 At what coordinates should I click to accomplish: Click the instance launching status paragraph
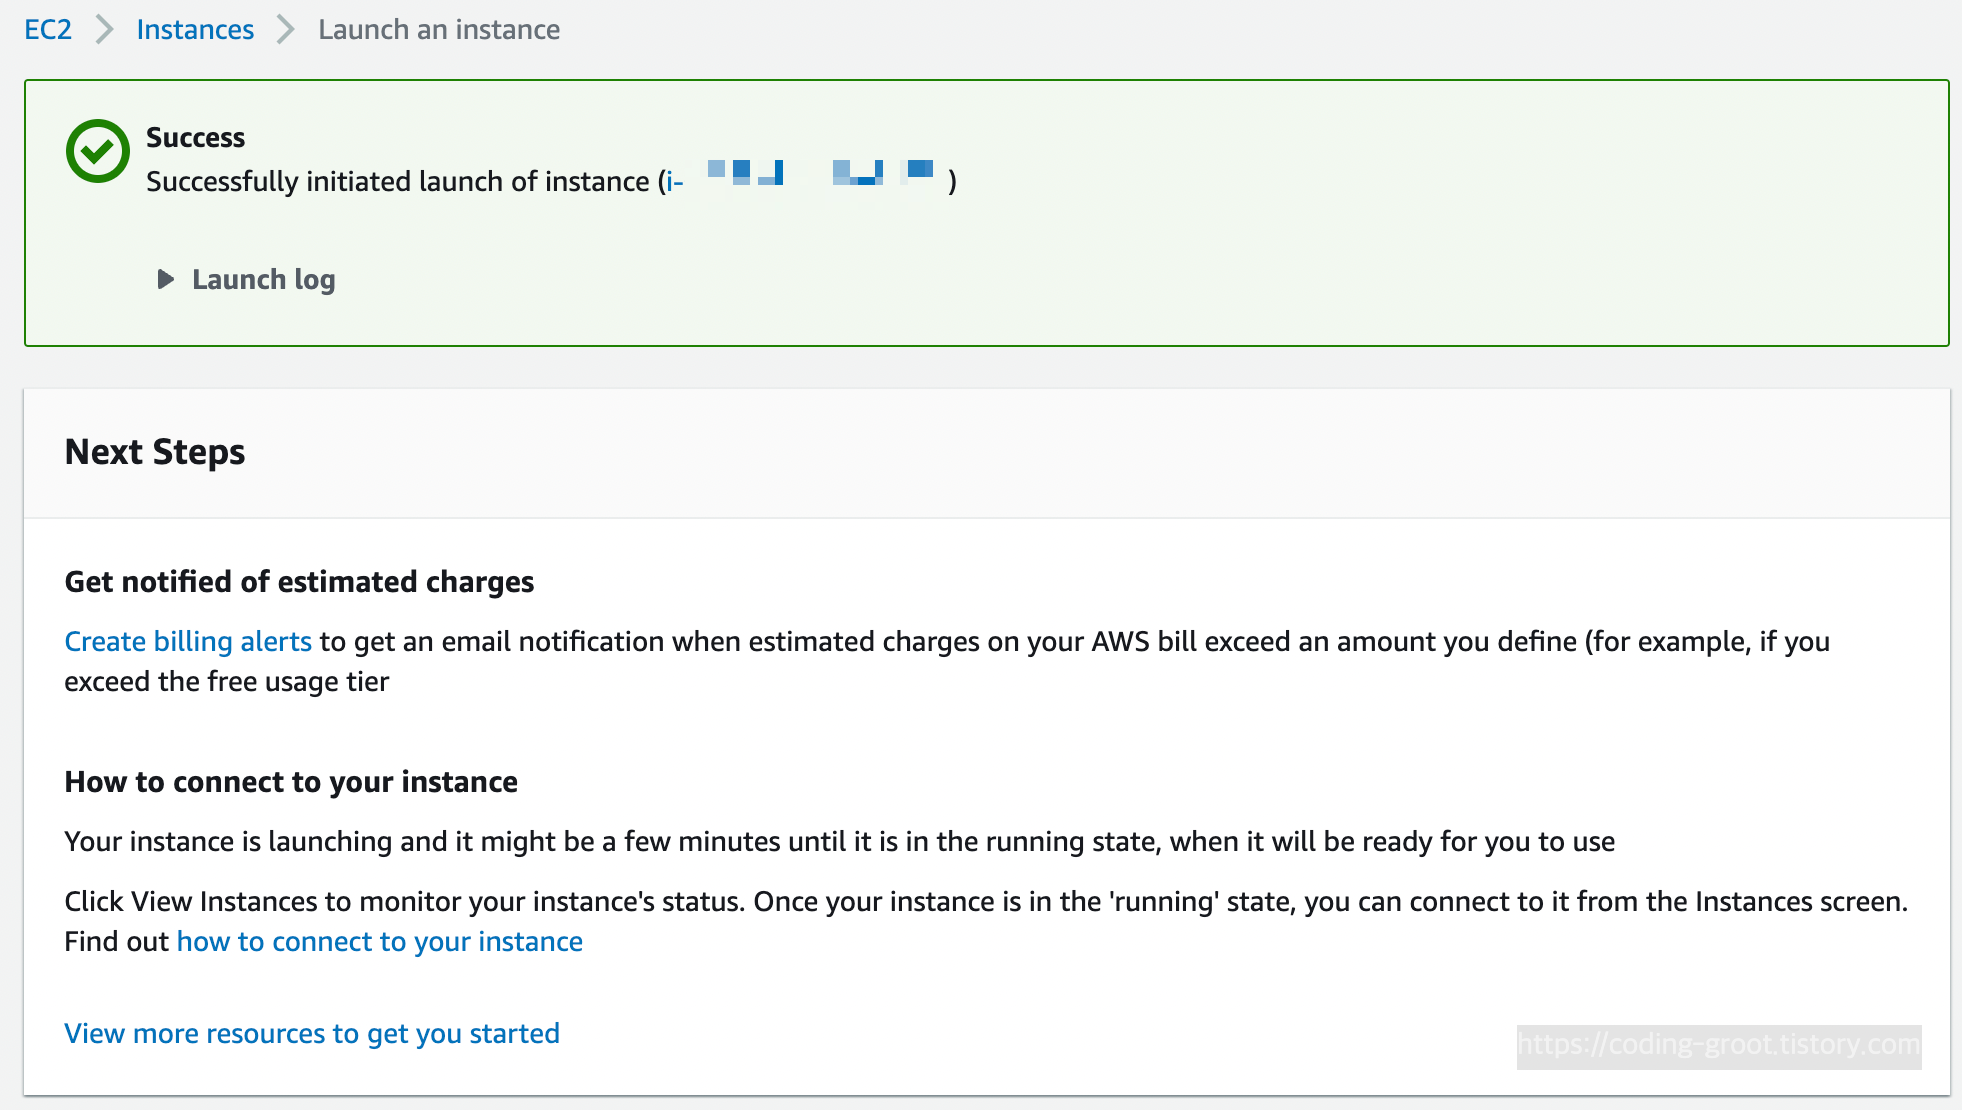(x=838, y=841)
